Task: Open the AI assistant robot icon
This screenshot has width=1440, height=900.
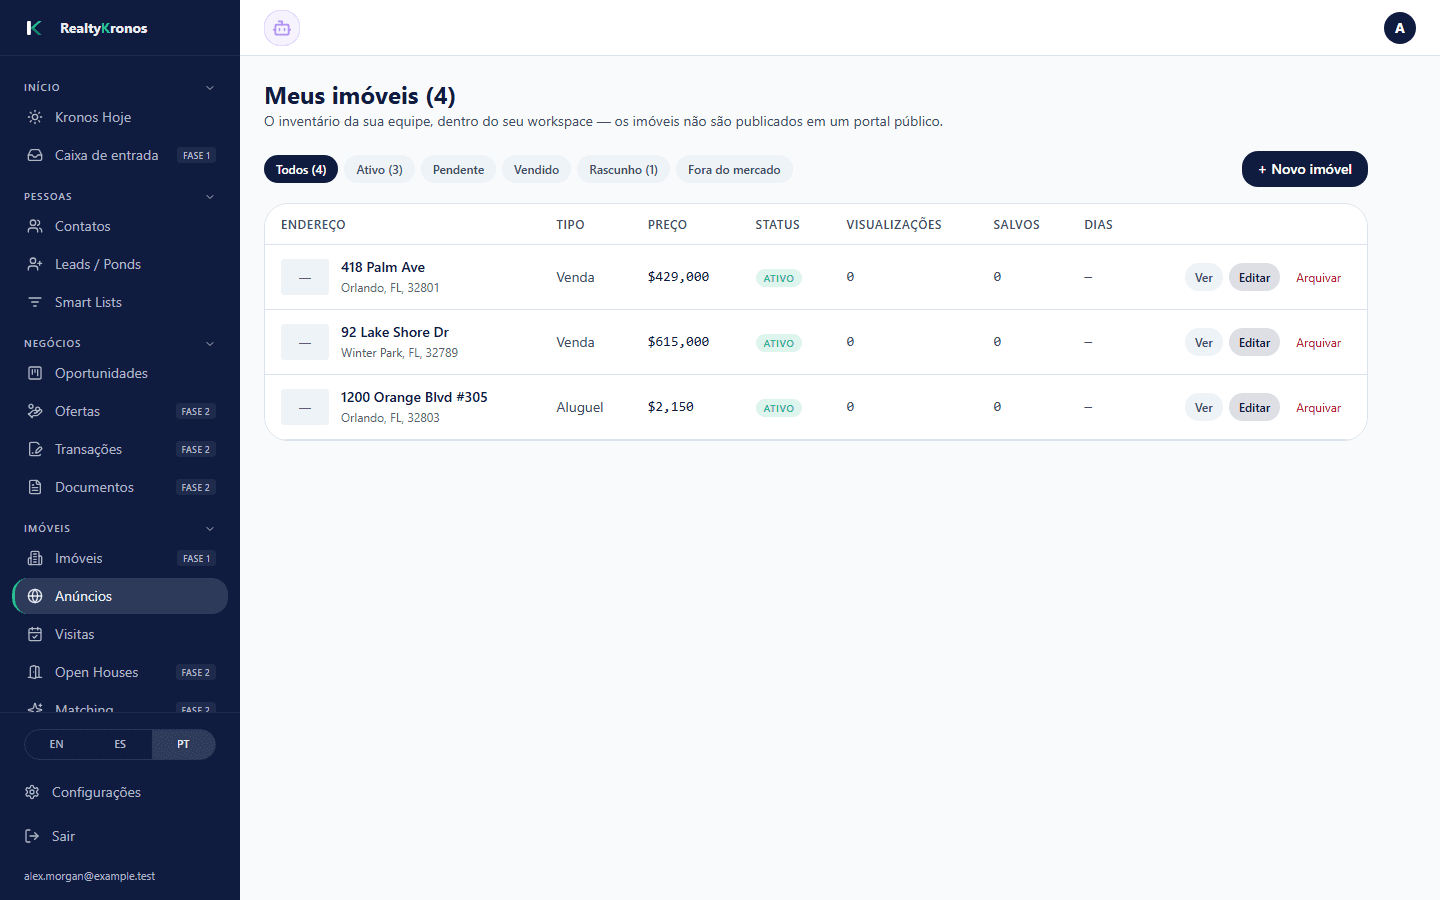Action: 282,28
